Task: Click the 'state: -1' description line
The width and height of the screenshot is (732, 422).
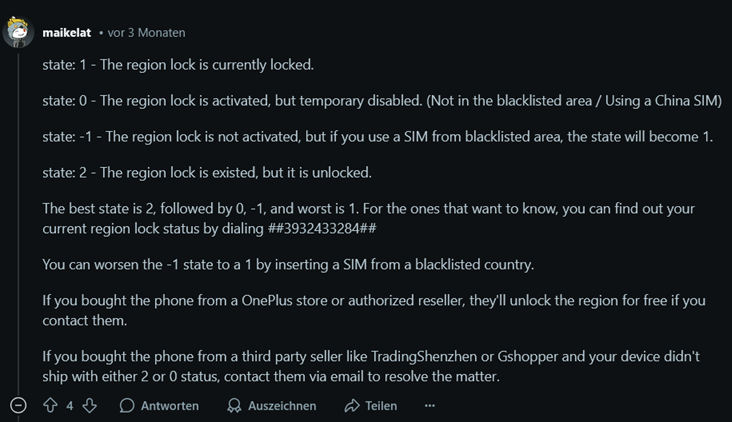Action: [x=377, y=137]
